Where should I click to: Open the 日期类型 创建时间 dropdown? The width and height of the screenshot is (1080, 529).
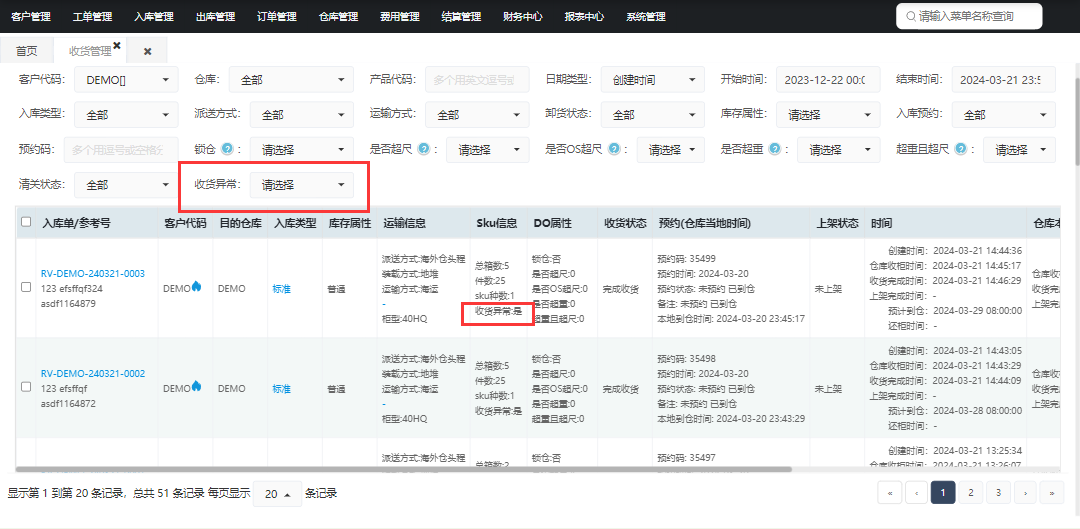pos(652,80)
